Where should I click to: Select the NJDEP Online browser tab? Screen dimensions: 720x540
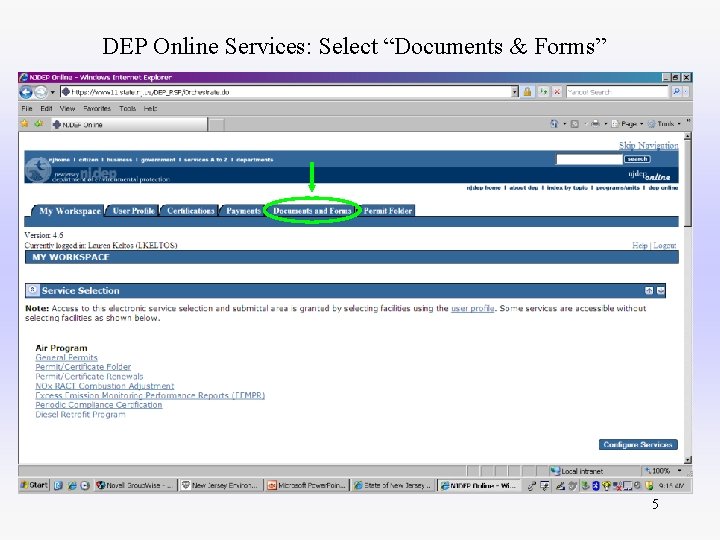(129, 124)
